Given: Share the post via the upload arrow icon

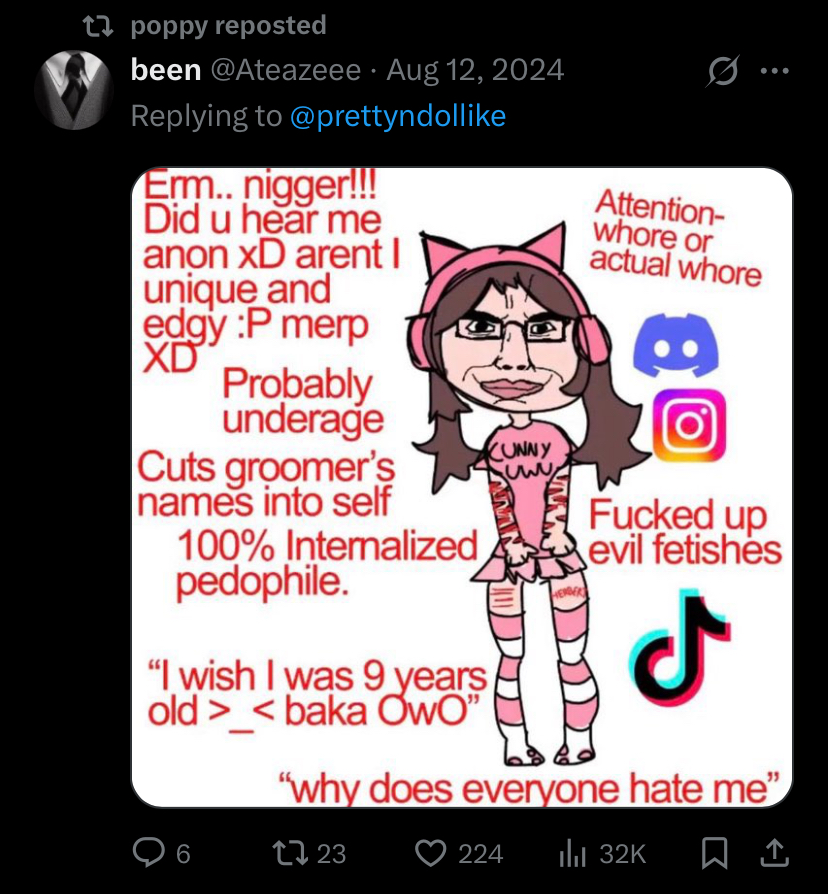Looking at the screenshot, I should (774, 853).
